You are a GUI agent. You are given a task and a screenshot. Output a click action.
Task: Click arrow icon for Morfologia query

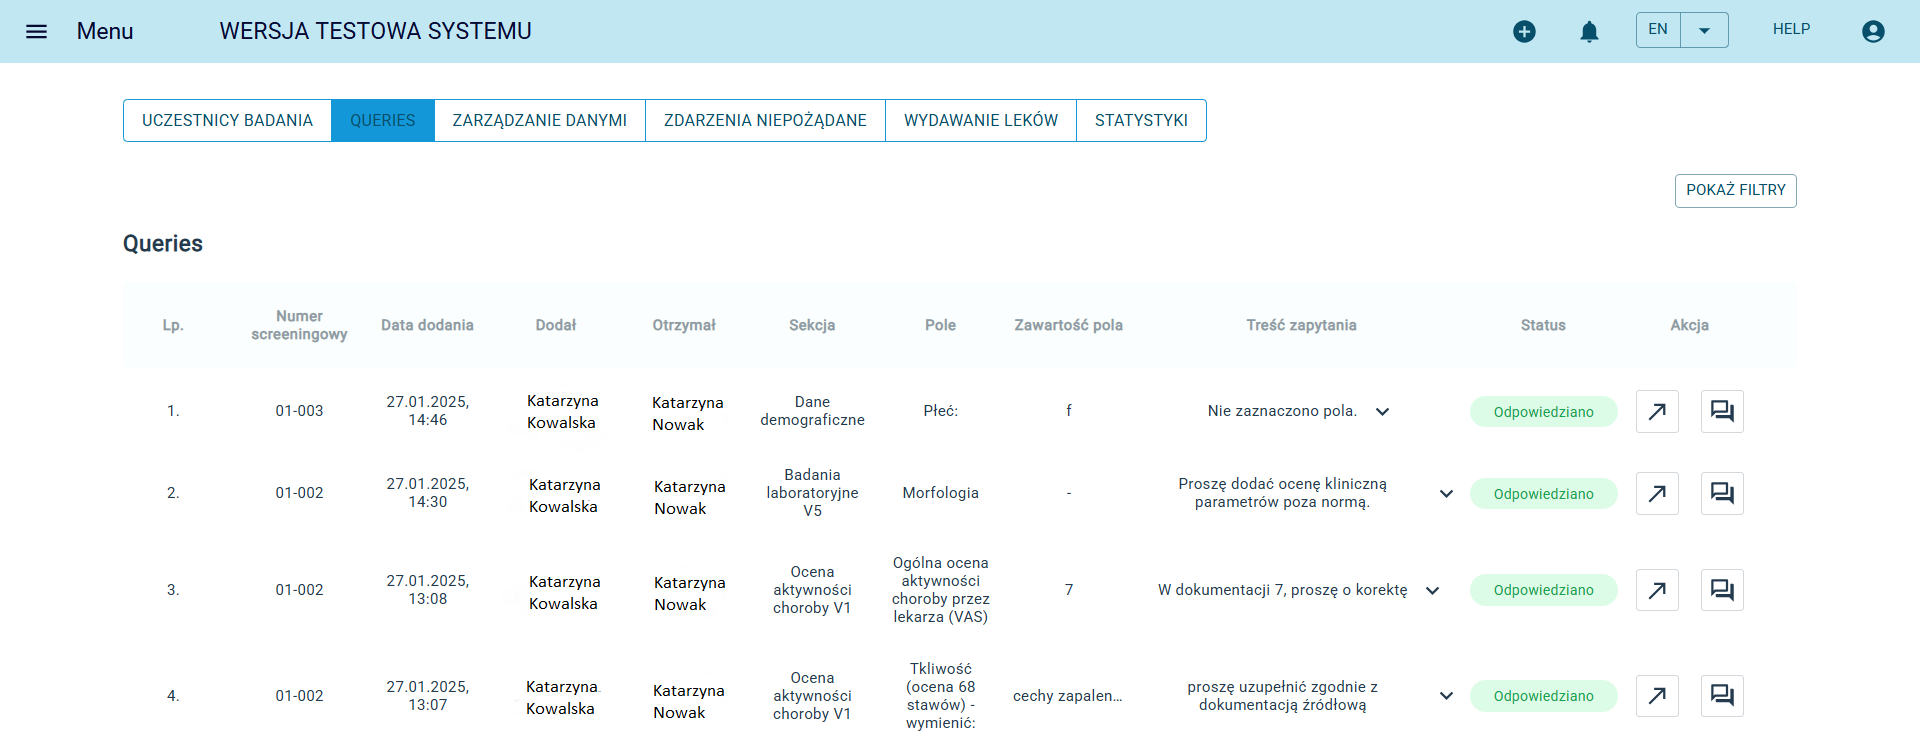point(1657,493)
